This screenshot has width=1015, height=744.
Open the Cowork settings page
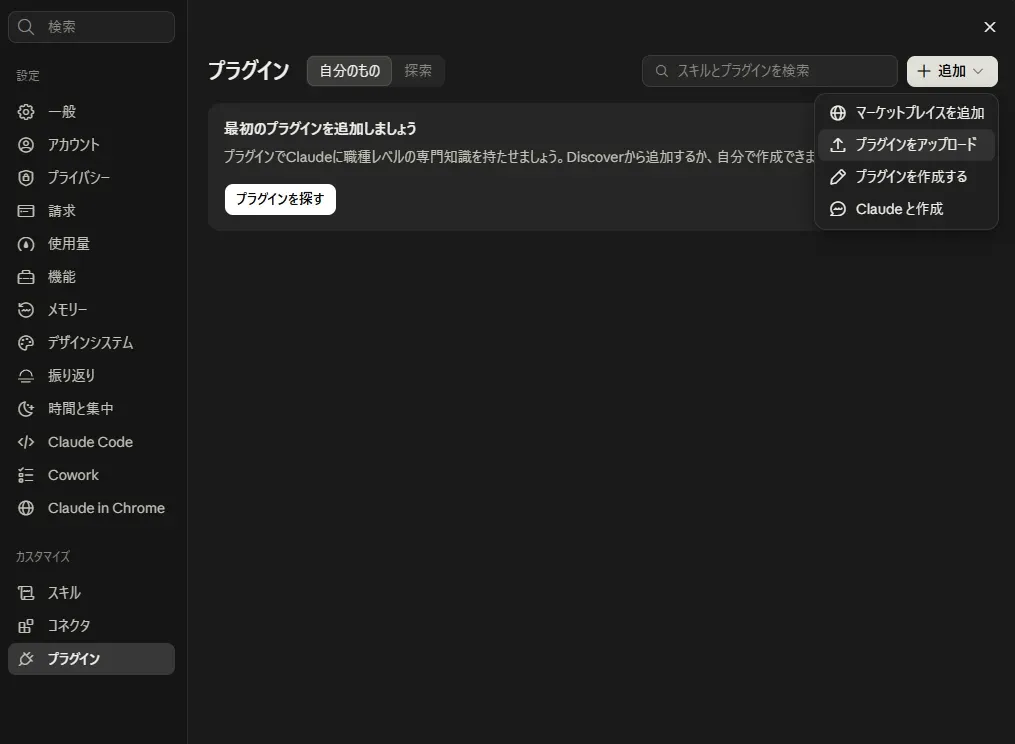pyautogui.click(x=91, y=475)
